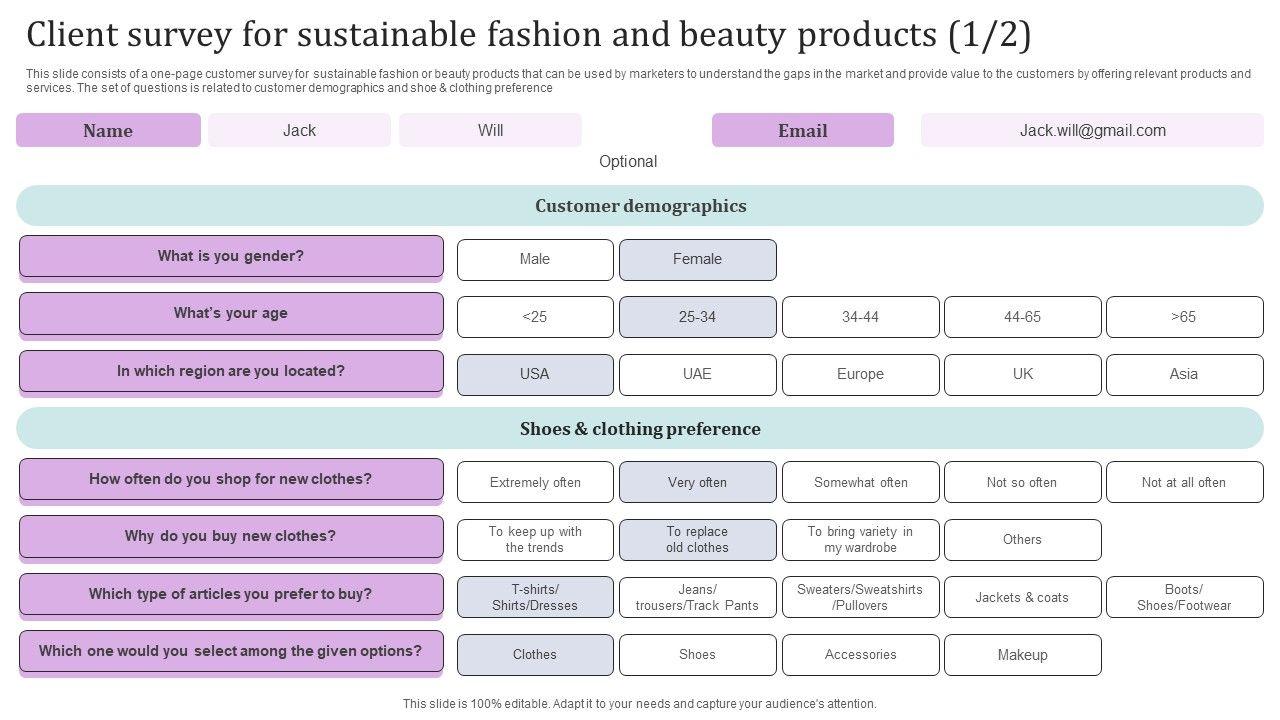Image resolution: width=1280 pixels, height=720 pixels.
Task: Select Jackets & coats option
Action: [x=1022, y=597]
